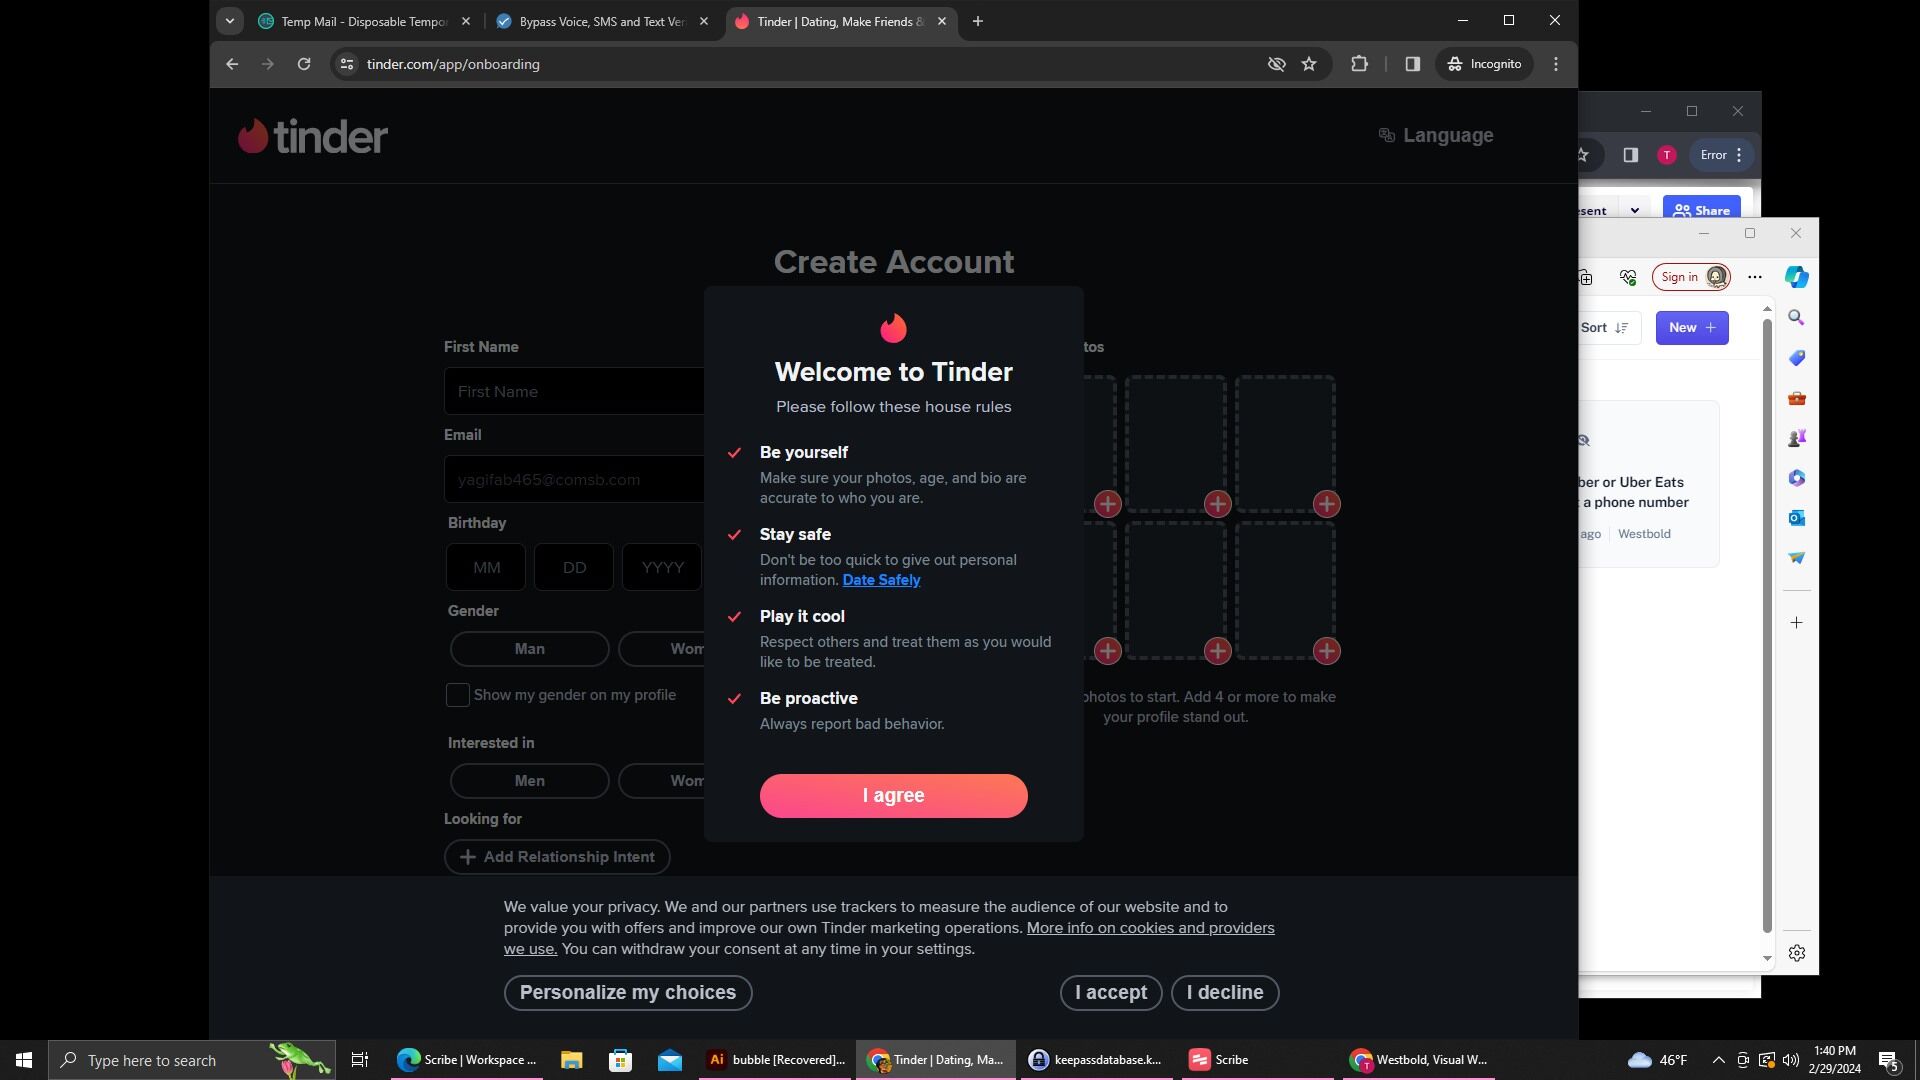Open keepassdatabase from the taskbar
This screenshot has width=1920, height=1080.
pos(1096,1060)
